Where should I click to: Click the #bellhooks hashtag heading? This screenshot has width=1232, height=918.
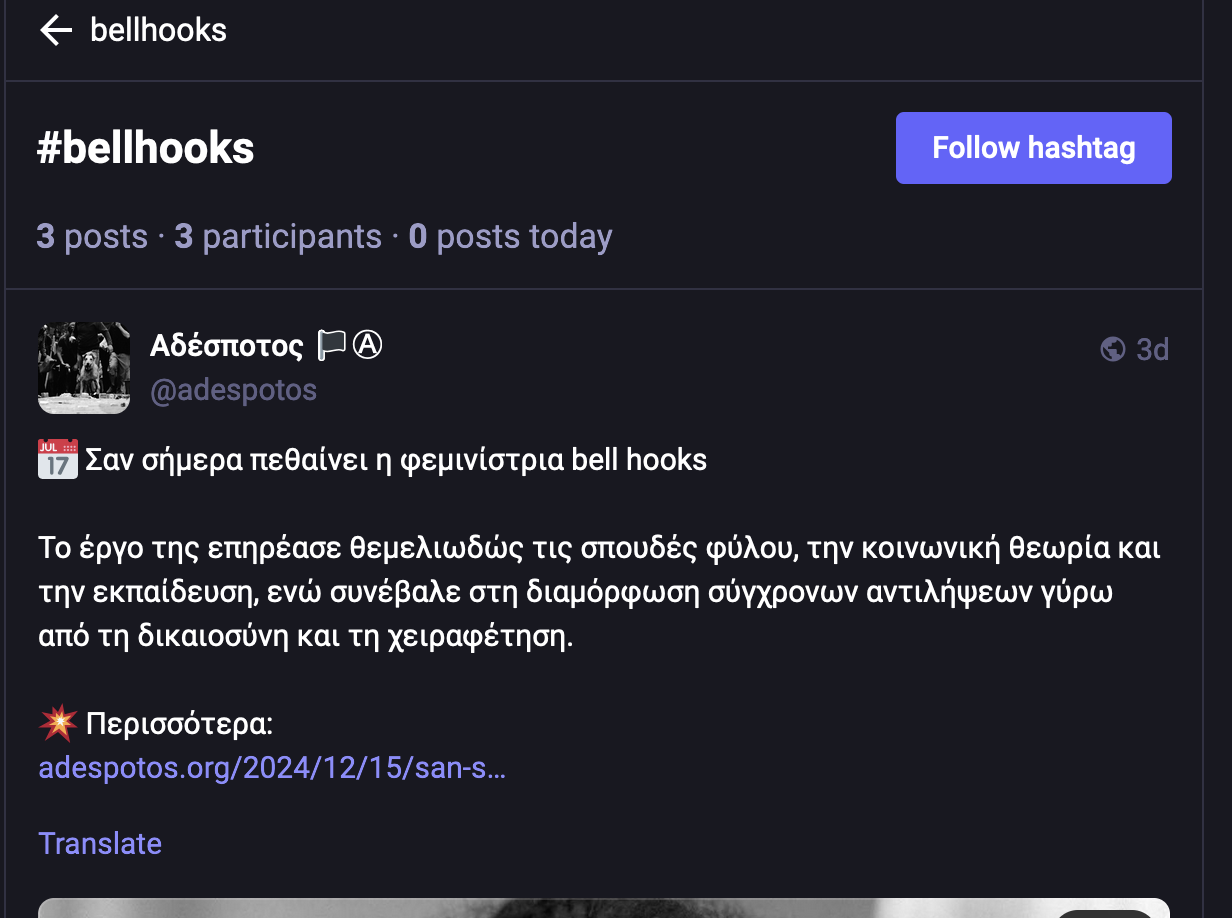146,148
